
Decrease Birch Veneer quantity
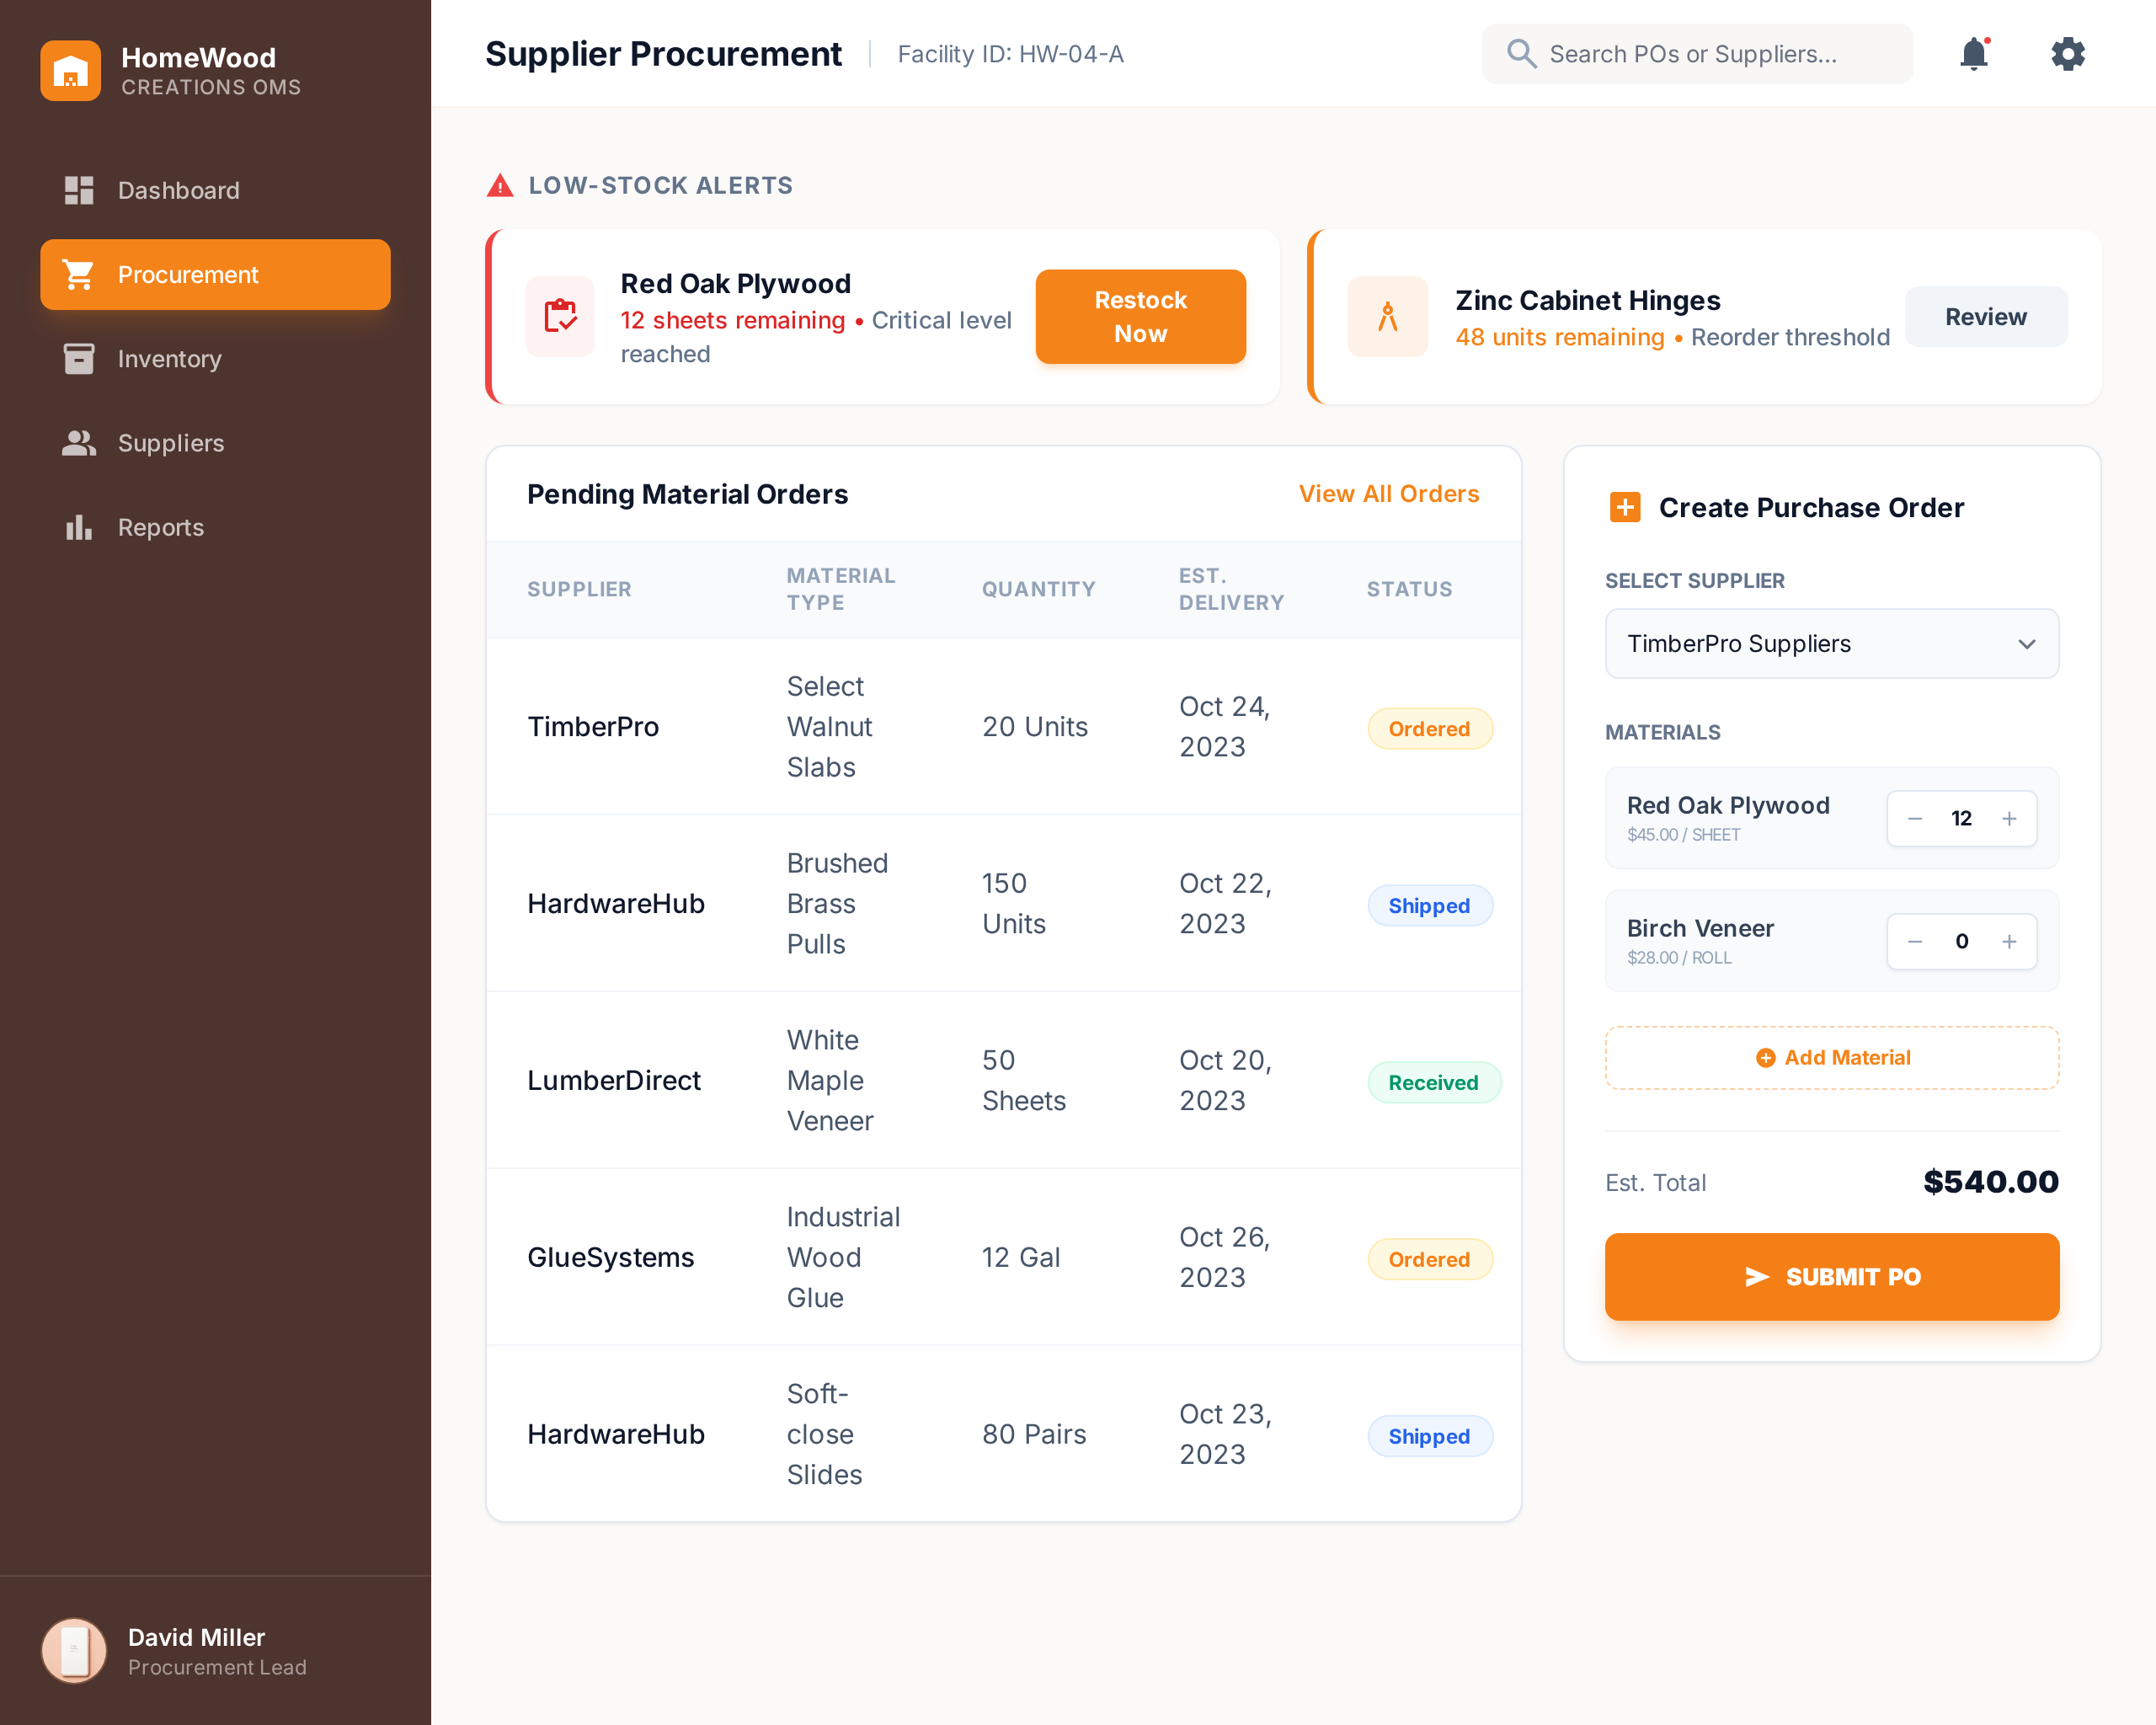pyautogui.click(x=1915, y=942)
